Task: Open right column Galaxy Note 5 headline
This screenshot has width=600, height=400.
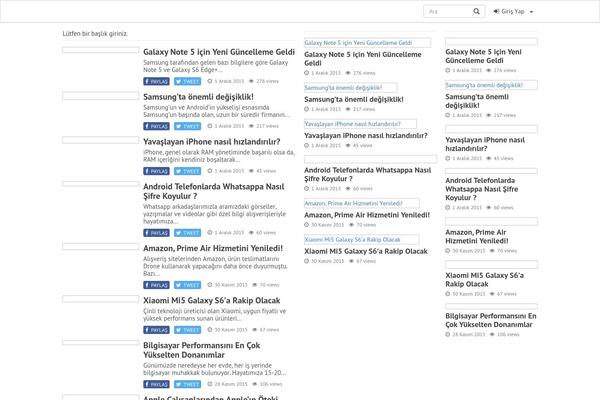Action: [x=483, y=56]
